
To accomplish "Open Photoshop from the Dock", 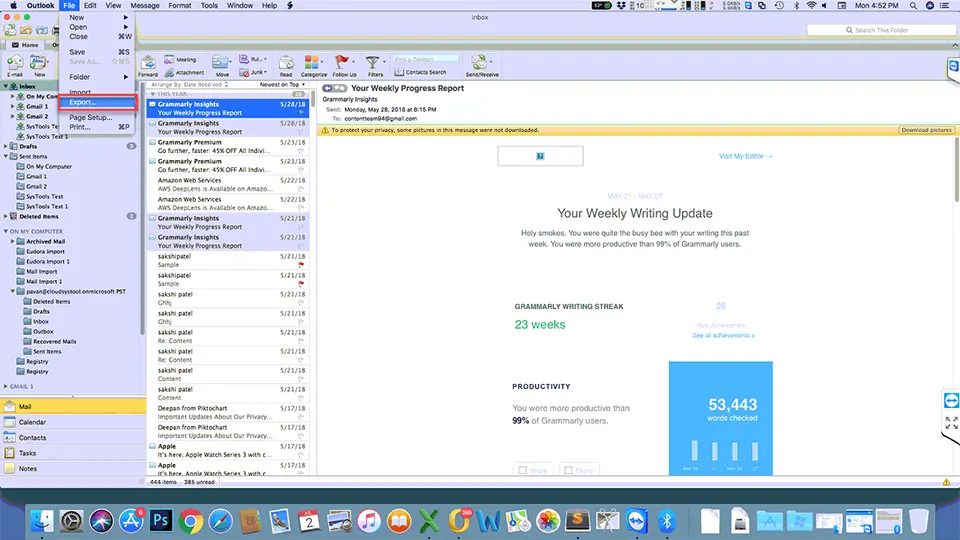I will click(160, 521).
